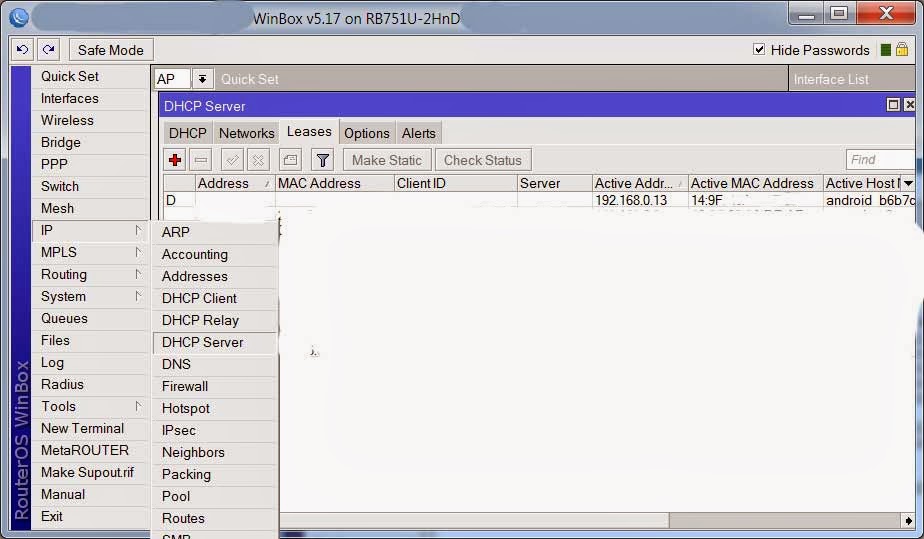Maximize the DHCP Server subwindow
The width and height of the screenshot is (924, 539).
pyautogui.click(x=893, y=105)
